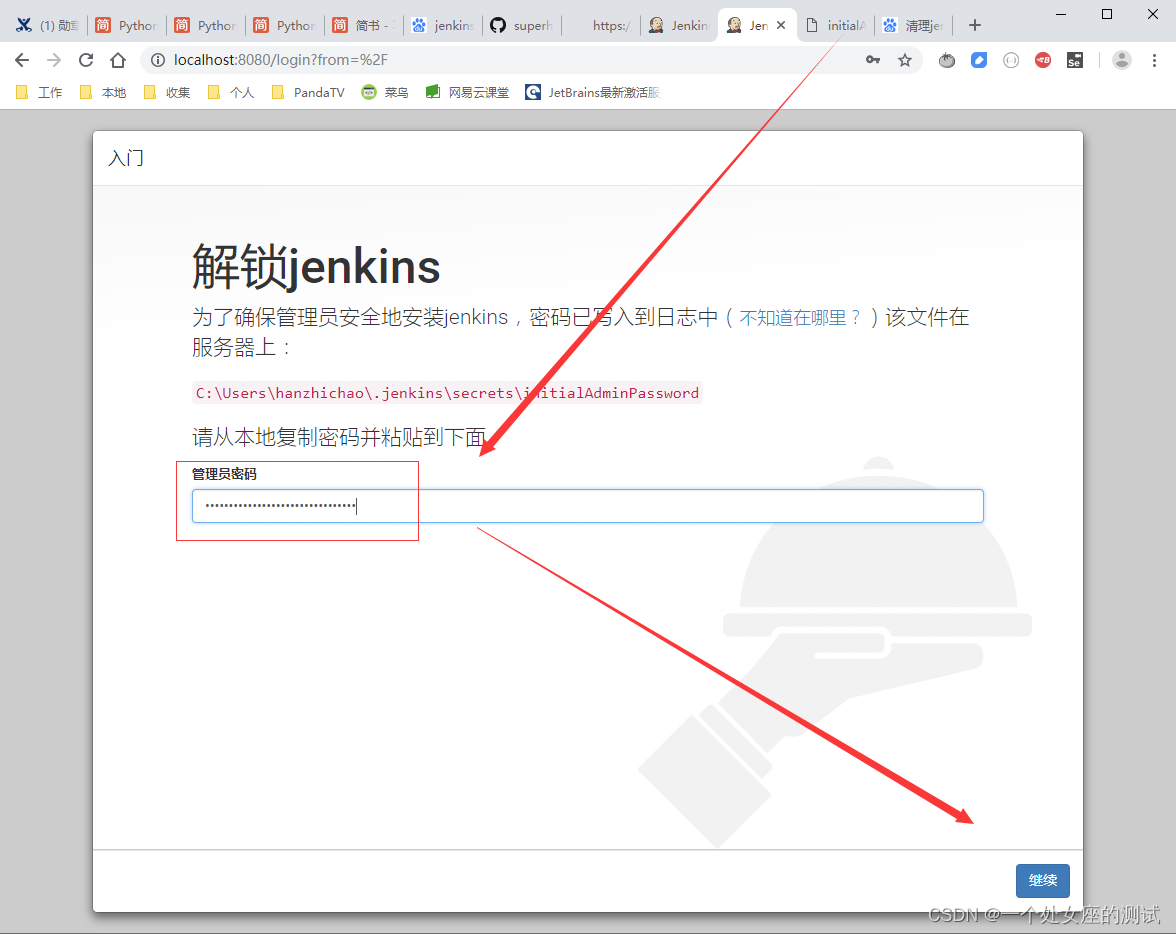Bookmark this page with star icon

(905, 60)
